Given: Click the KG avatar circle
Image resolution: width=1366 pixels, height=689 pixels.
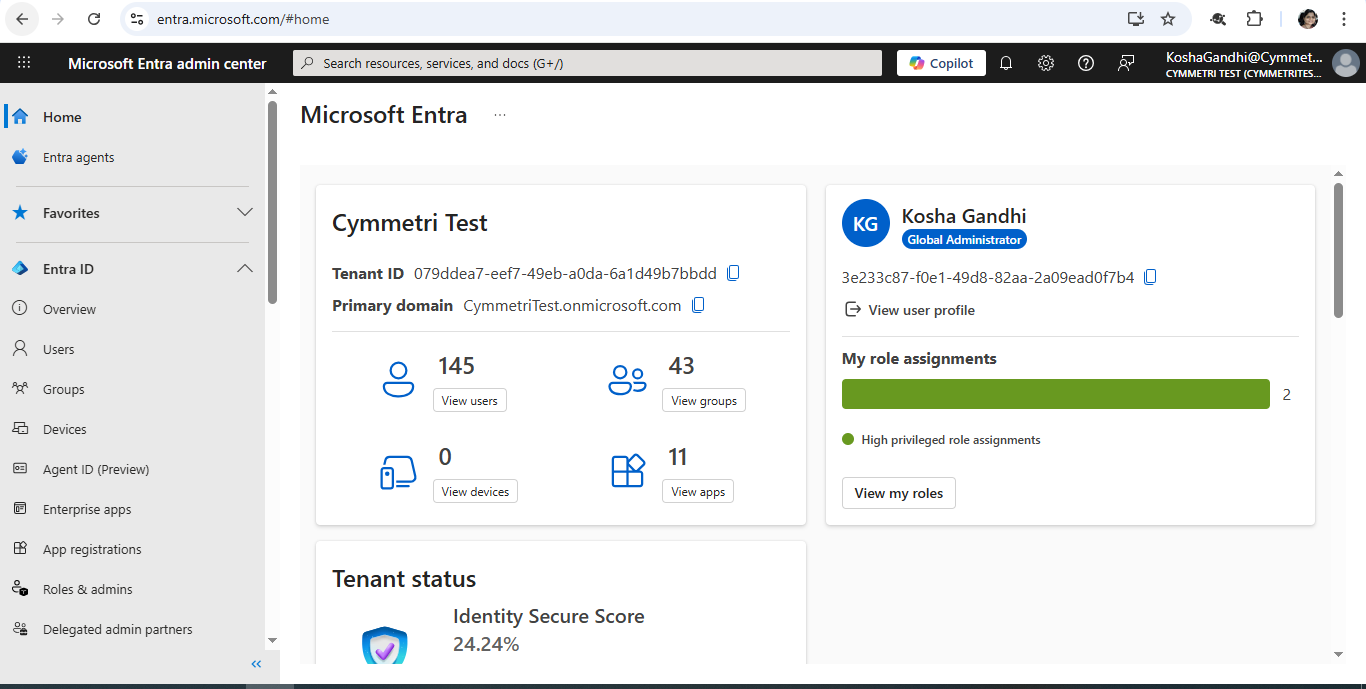Looking at the screenshot, I should 866,224.
